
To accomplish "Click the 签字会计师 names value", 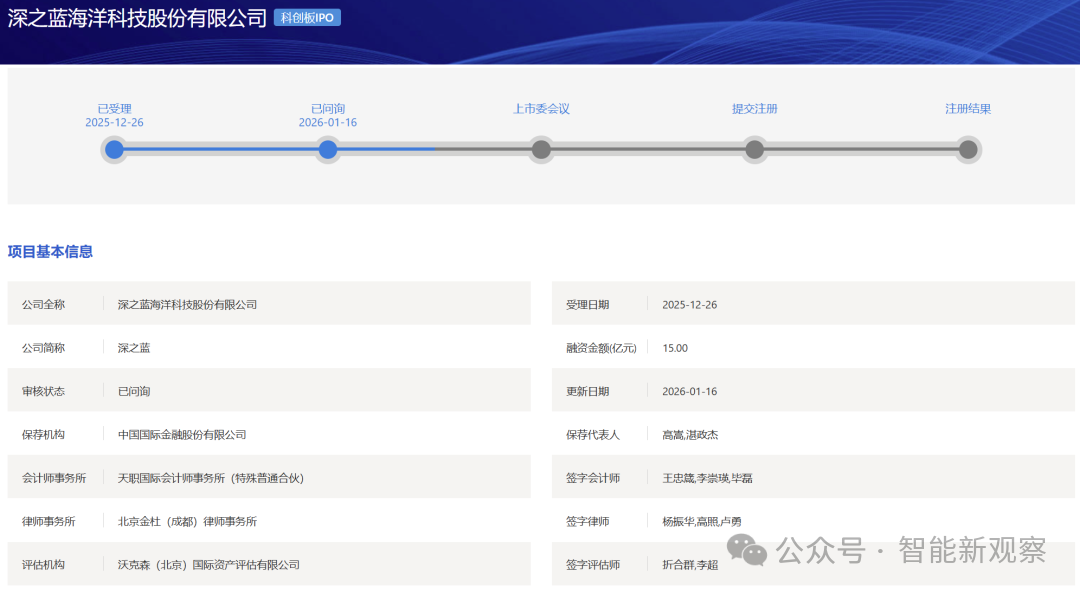I will click(707, 478).
